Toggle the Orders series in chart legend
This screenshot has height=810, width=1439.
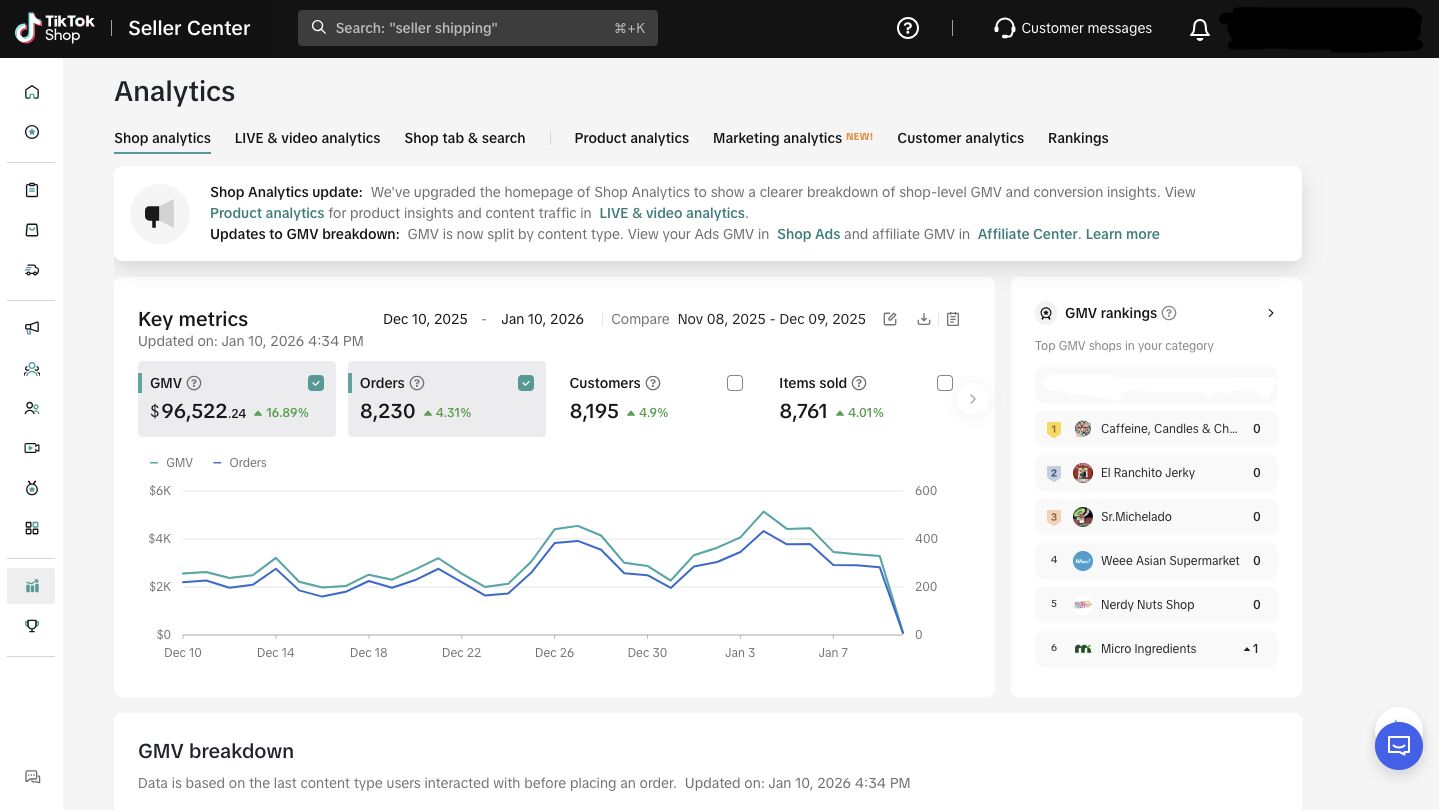click(239, 463)
